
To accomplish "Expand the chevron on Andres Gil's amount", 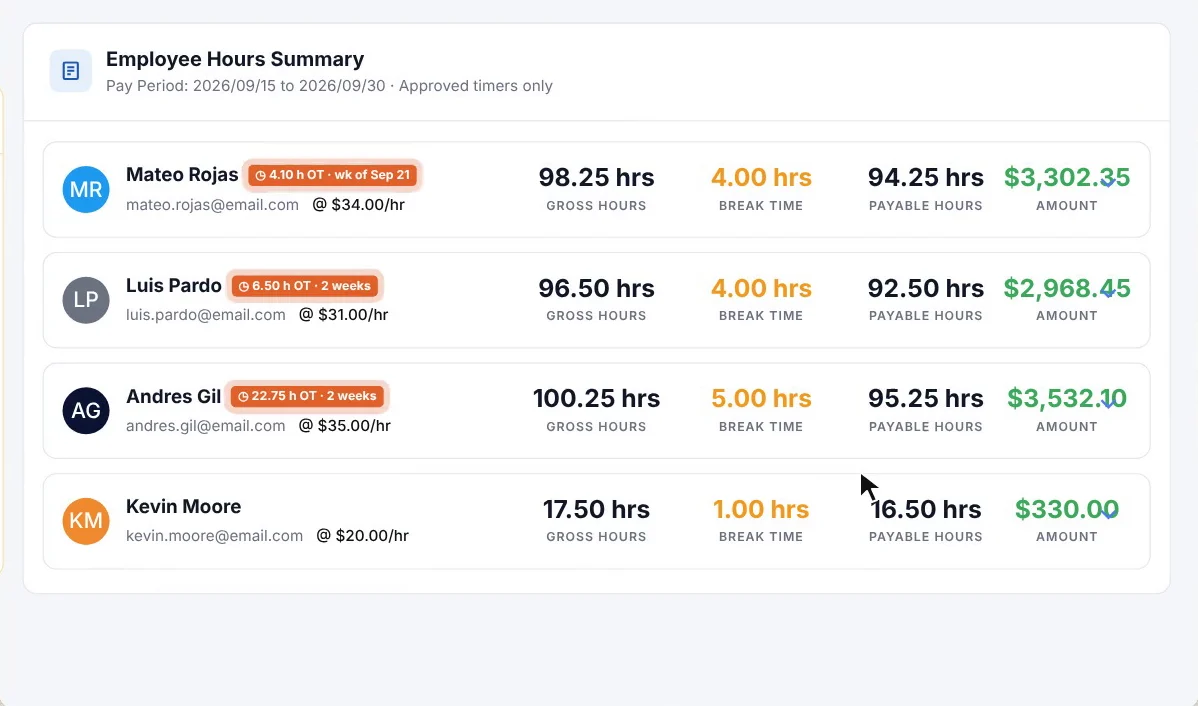I will tap(1108, 403).
